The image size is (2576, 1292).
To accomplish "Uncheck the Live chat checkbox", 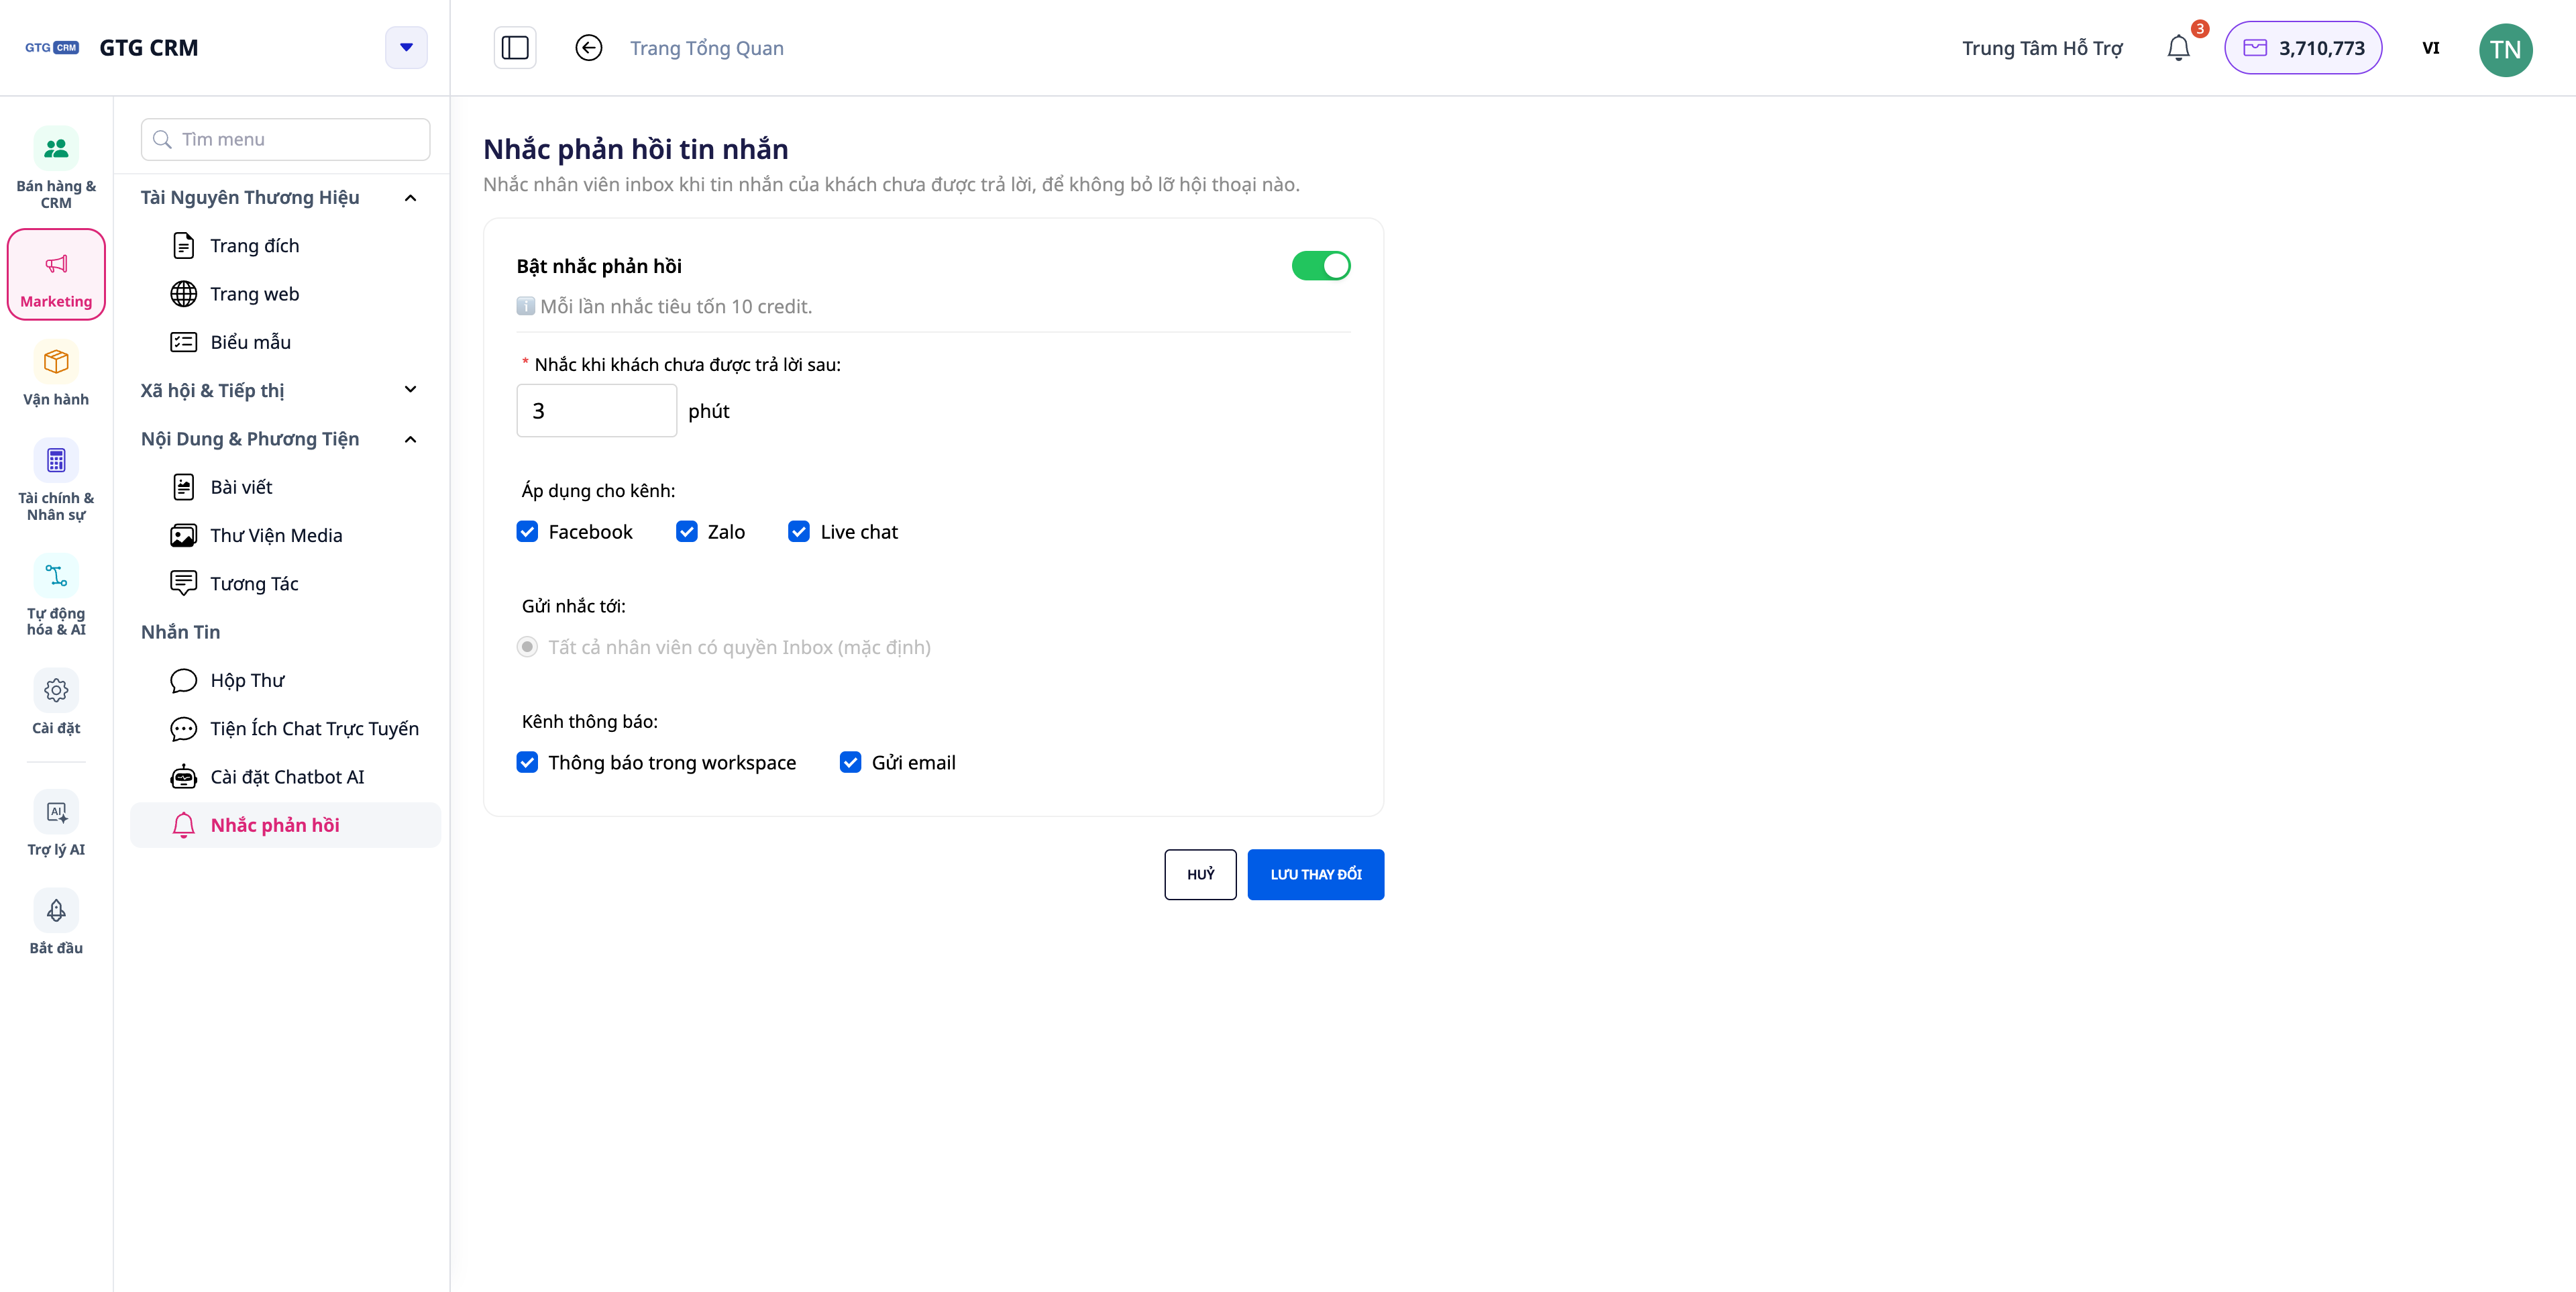I will click(798, 532).
